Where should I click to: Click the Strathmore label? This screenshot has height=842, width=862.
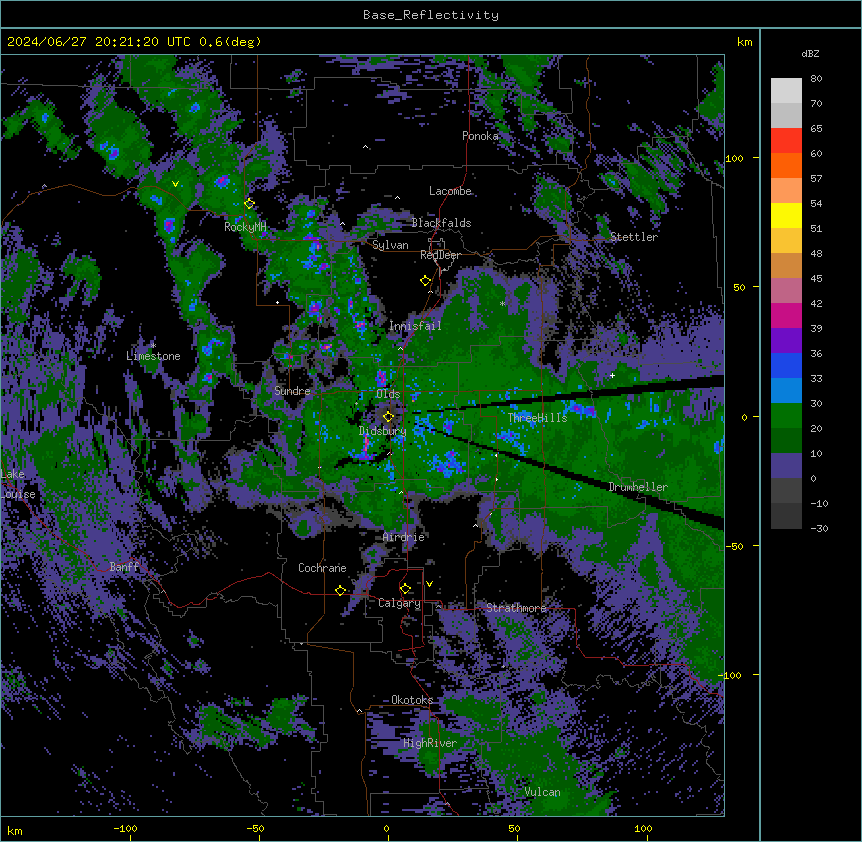click(x=516, y=608)
